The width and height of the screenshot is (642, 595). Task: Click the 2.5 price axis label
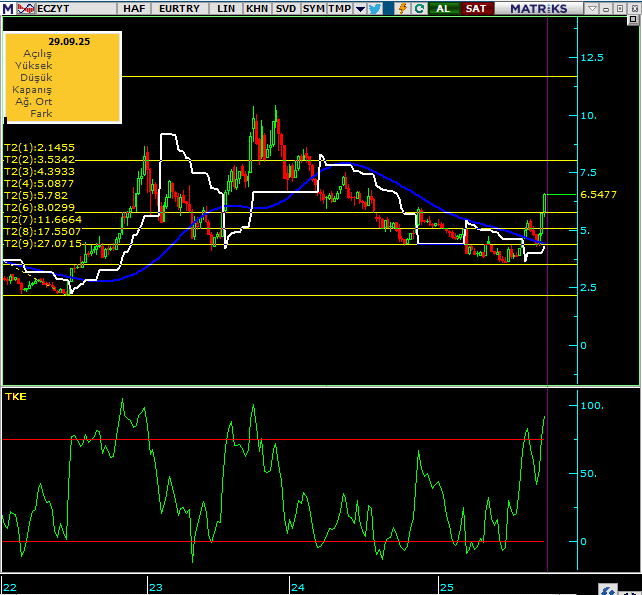pos(588,288)
